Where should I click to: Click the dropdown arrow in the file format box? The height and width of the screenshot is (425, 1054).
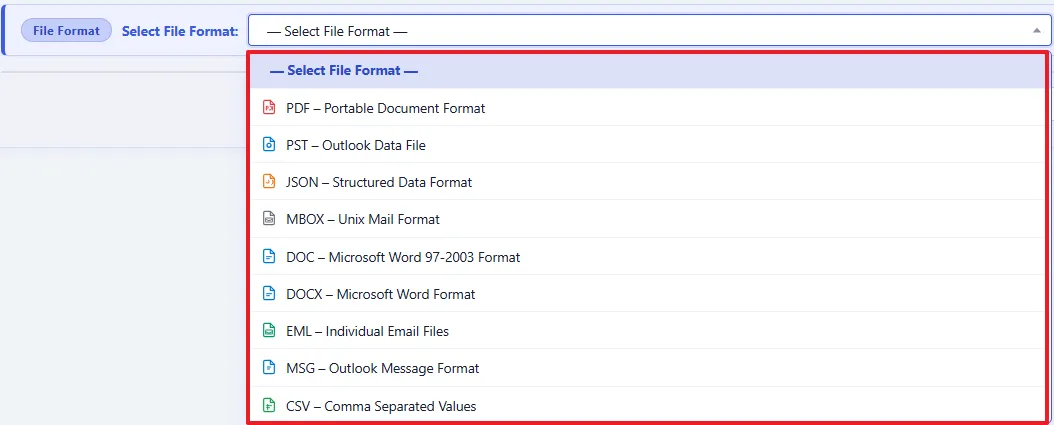1036,30
